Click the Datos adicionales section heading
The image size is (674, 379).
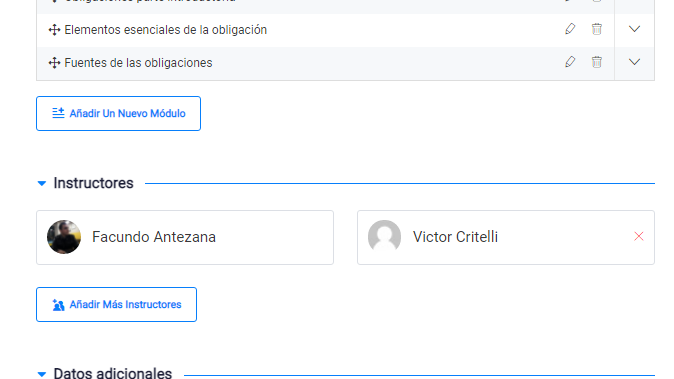(113, 373)
